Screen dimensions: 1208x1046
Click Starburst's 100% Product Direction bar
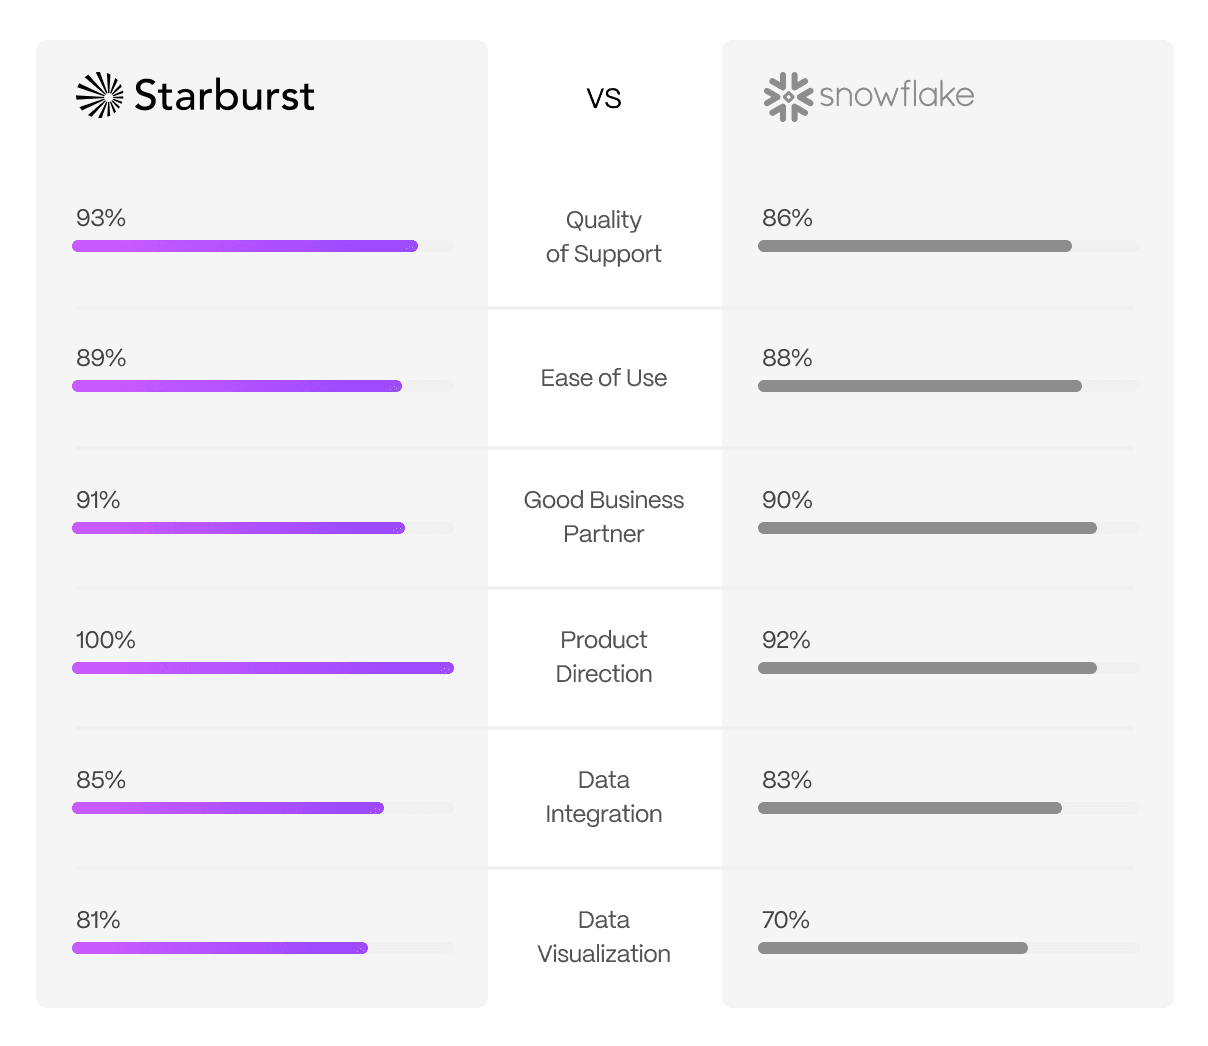[x=263, y=668]
